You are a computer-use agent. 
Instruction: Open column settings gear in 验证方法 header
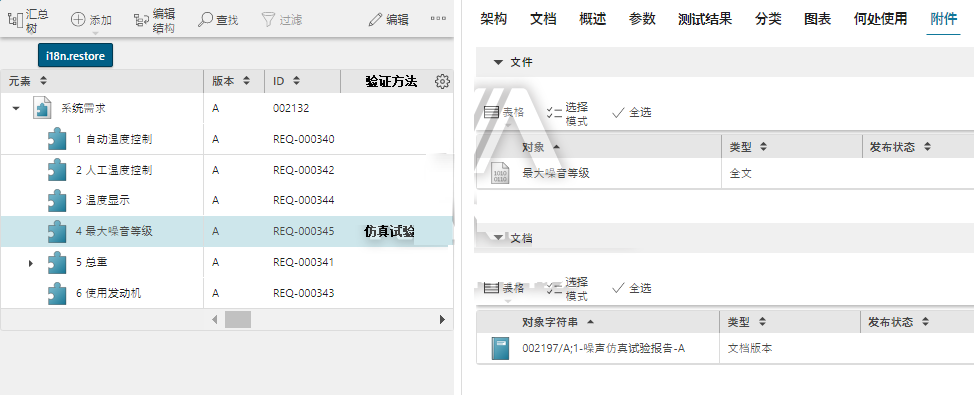(442, 81)
